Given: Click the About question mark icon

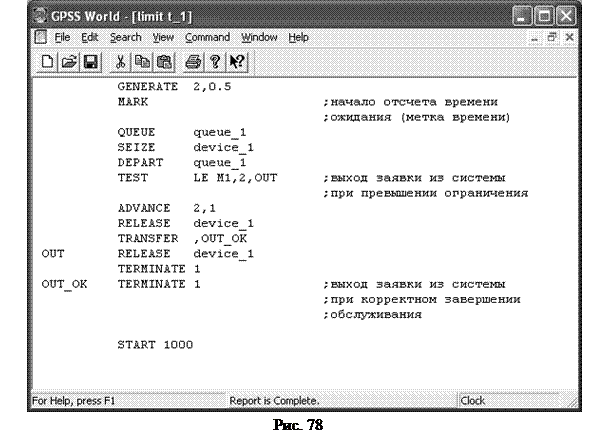Looking at the screenshot, I should pyautogui.click(x=215, y=62).
